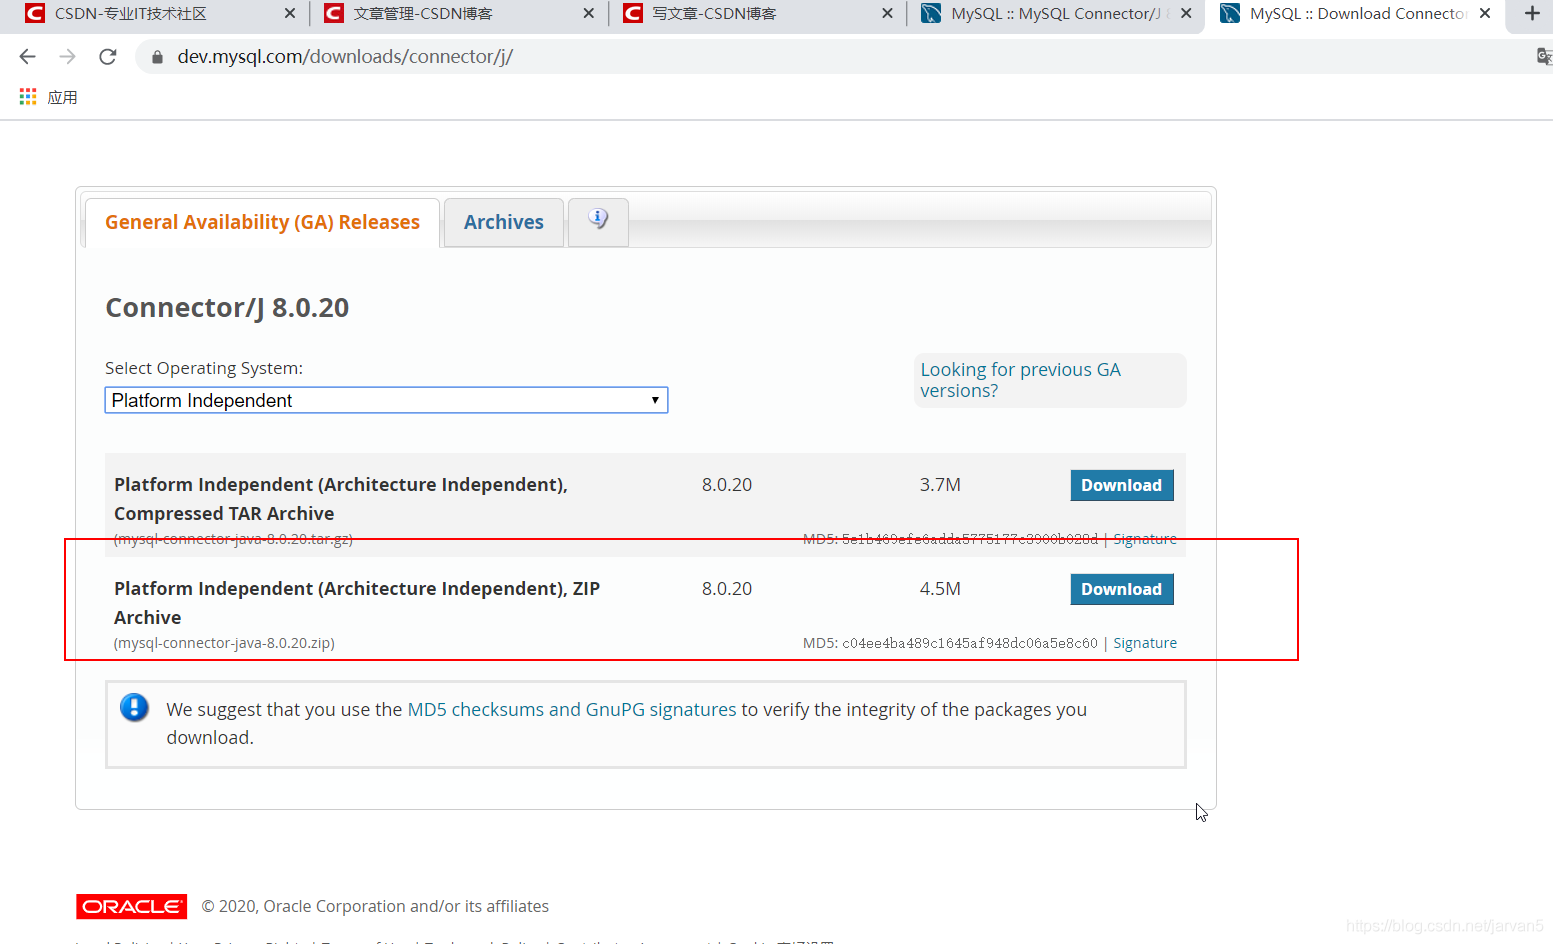Screen dimensions: 1553x944
Task: Open Signature link for ZIP package
Action: pyautogui.click(x=1145, y=643)
